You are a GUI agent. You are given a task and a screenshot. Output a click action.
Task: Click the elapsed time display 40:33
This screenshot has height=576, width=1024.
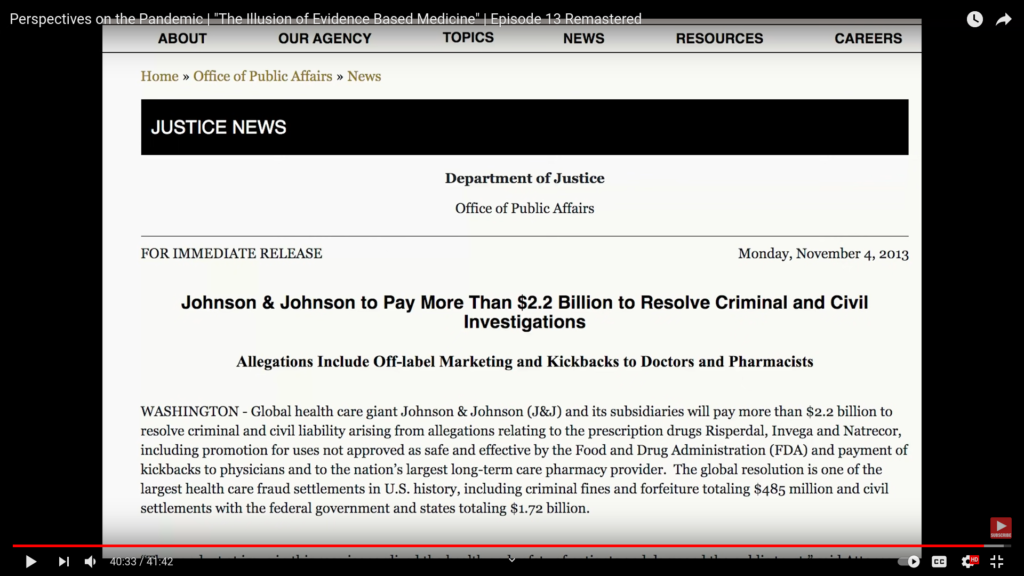click(x=123, y=562)
